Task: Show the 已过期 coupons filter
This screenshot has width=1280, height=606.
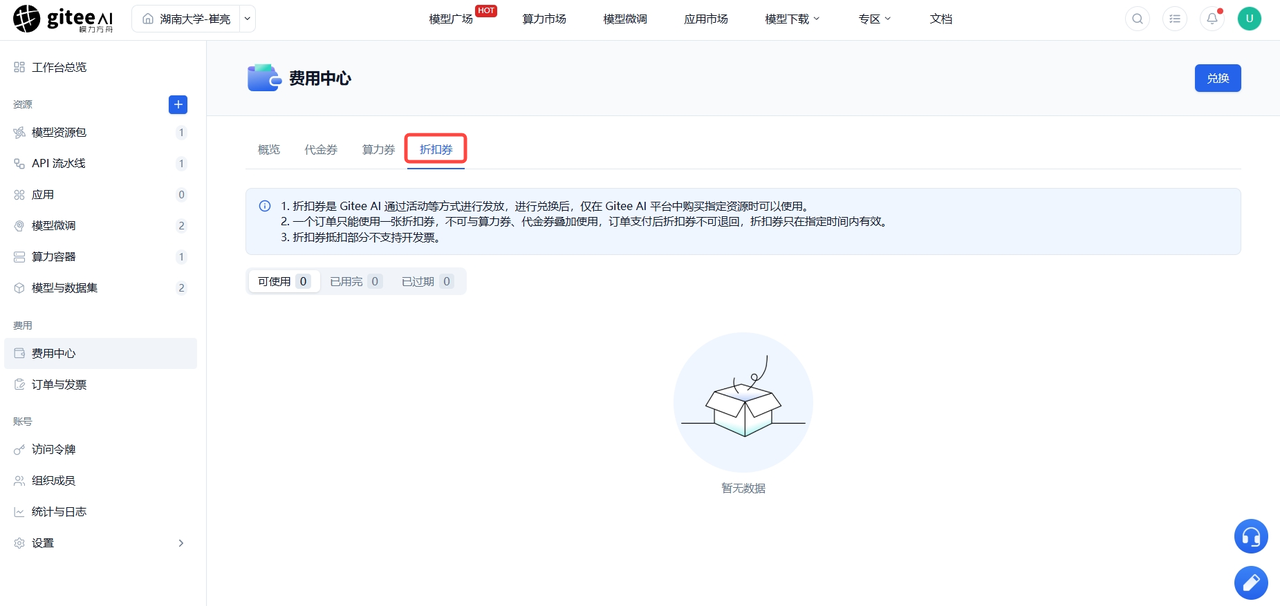Action: click(427, 282)
